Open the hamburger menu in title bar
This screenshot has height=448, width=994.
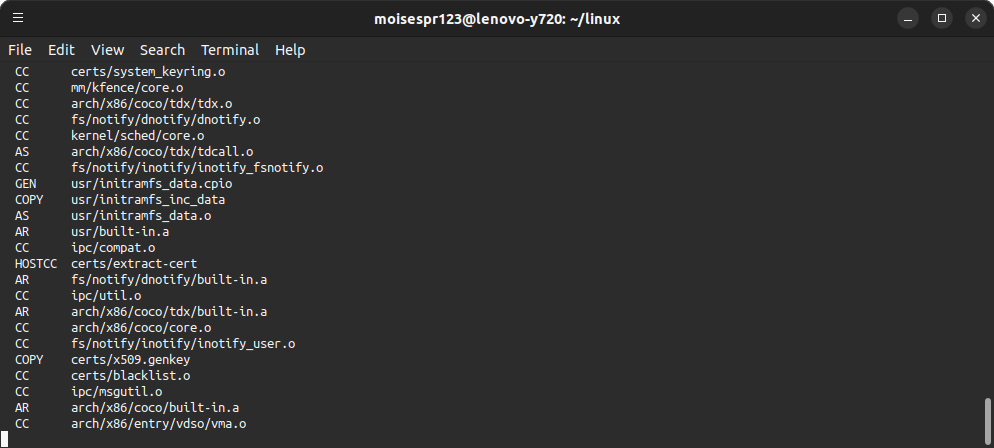pyautogui.click(x=18, y=18)
